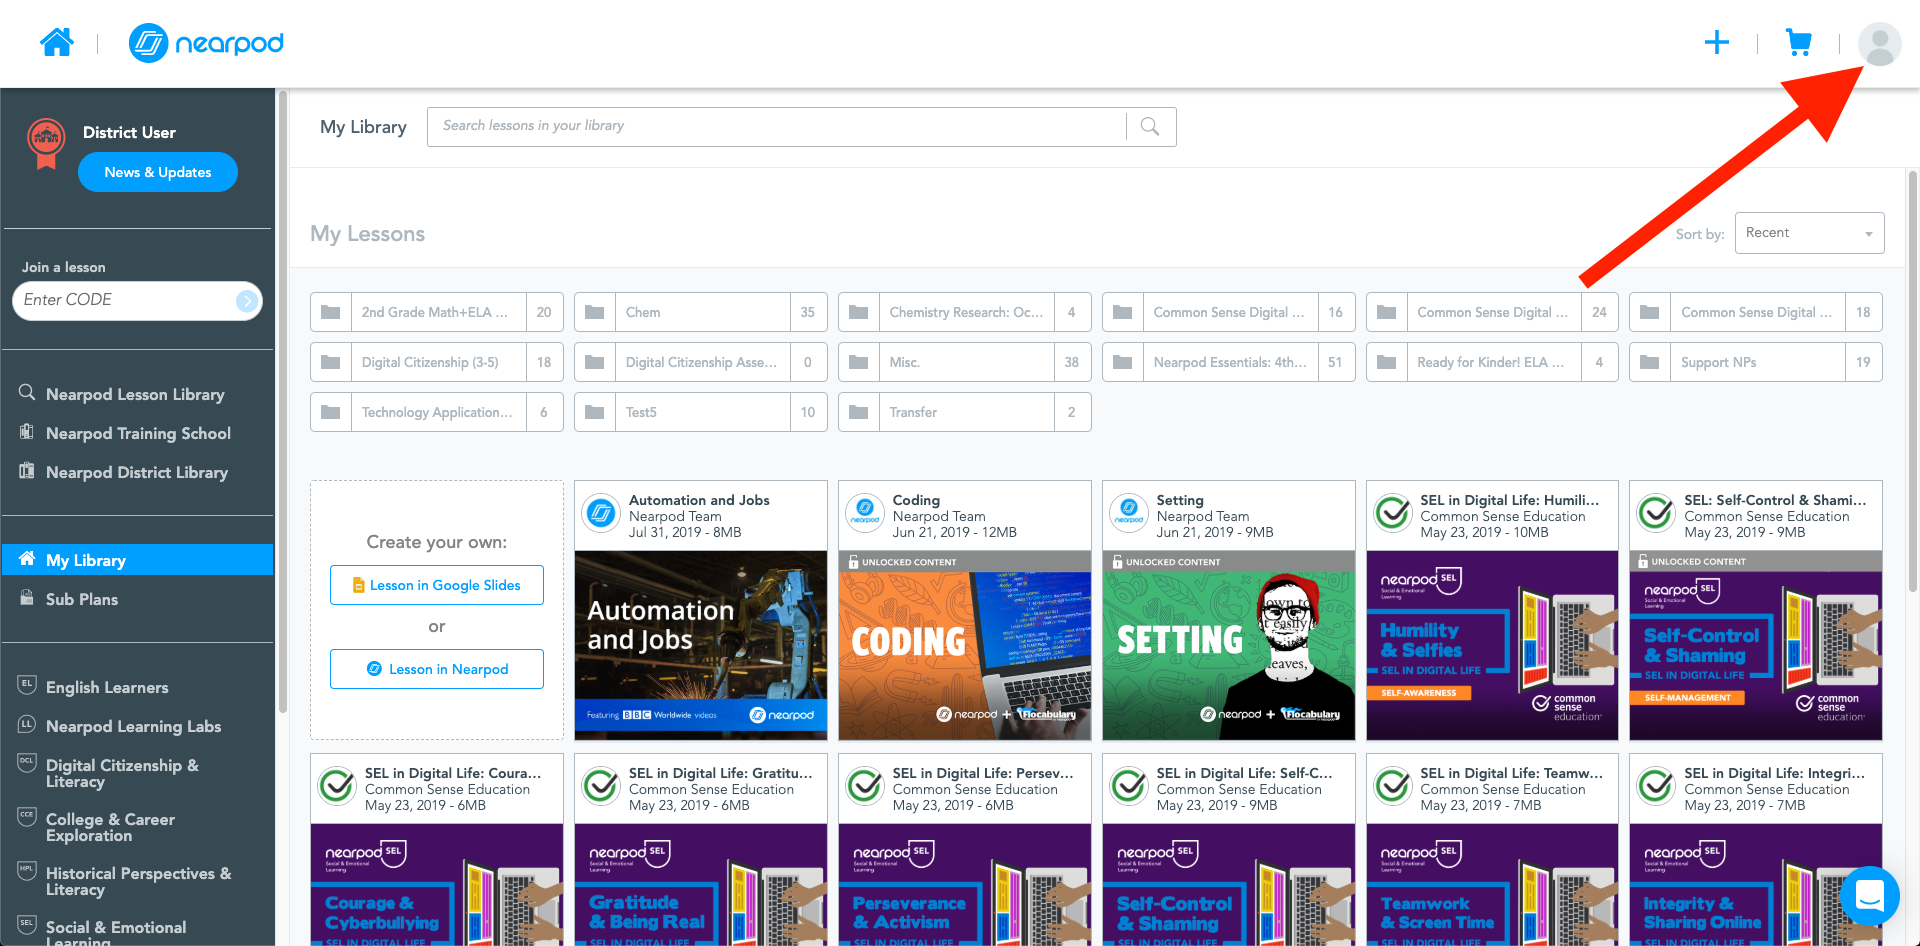Image resolution: width=1920 pixels, height=946 pixels.
Task: Create Lesson in Google Slides
Action: click(x=437, y=585)
